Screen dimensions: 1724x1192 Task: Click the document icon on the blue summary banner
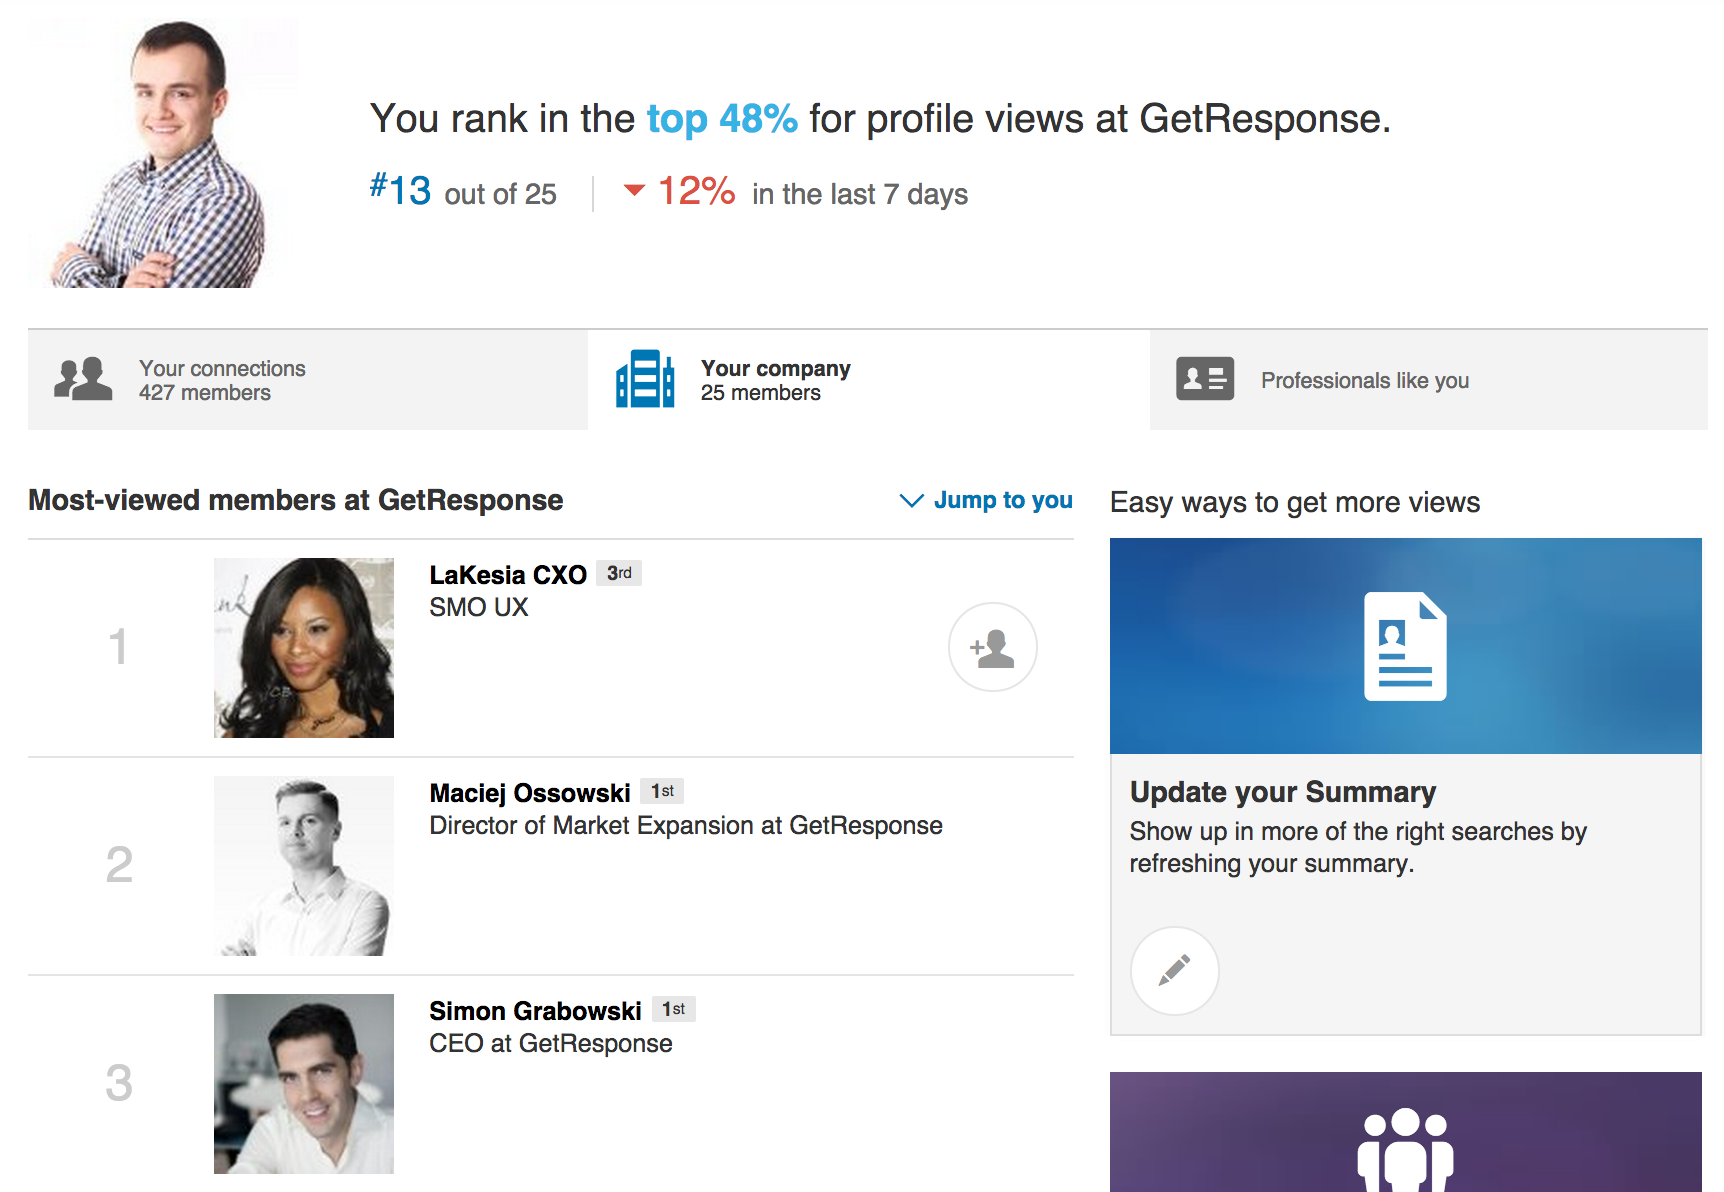point(1405,646)
